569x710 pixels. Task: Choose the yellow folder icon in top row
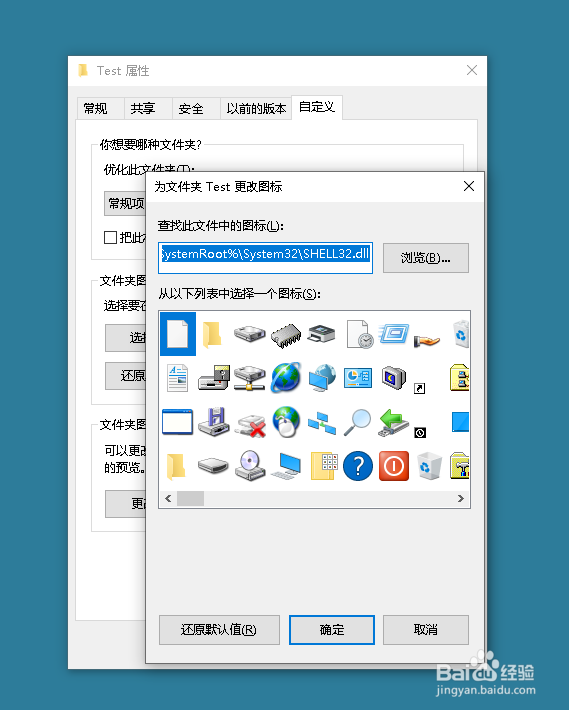click(x=211, y=335)
